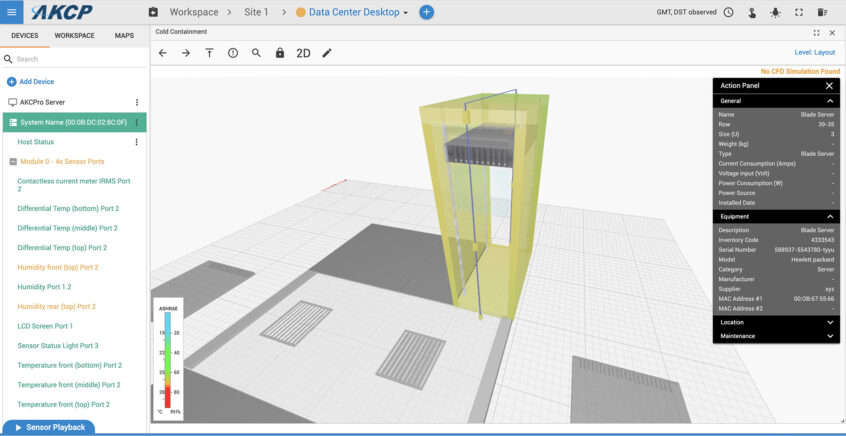Viewport: 846px width, 436px height.
Task: Click the alert exclamation icon in toolbar
Action: [233, 53]
